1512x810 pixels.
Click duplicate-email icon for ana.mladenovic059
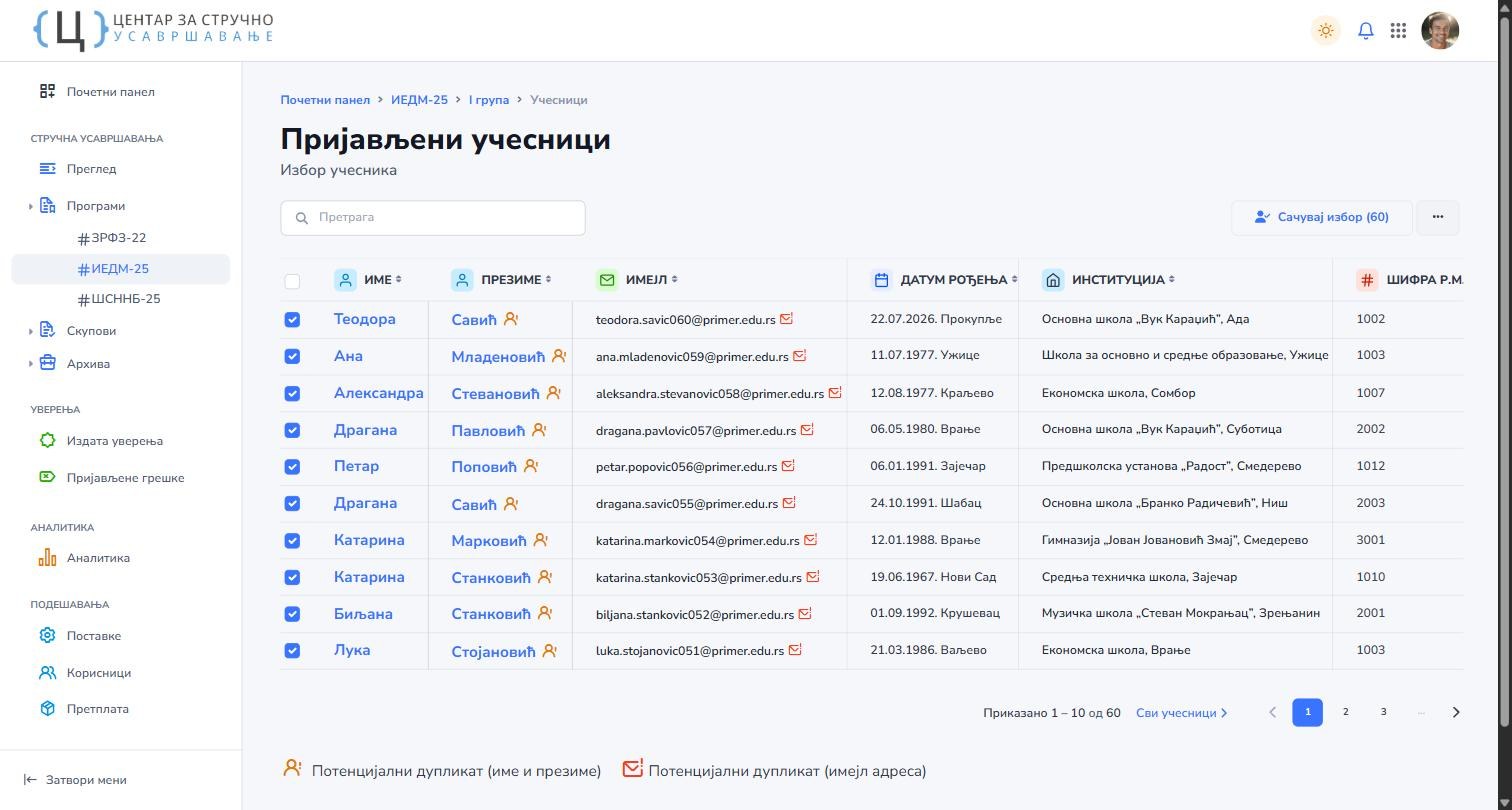click(799, 356)
